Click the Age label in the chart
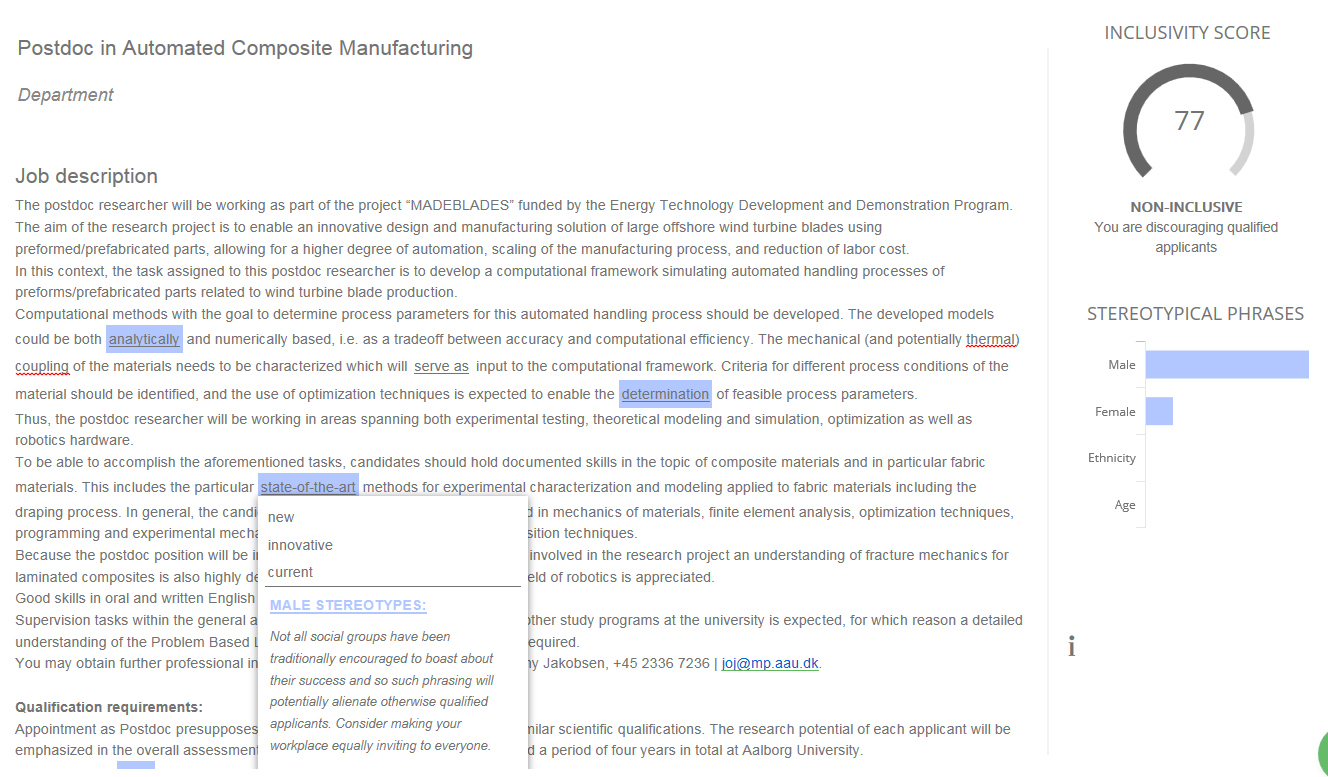Viewport: 1328px width, 777px height. [x=1125, y=505]
